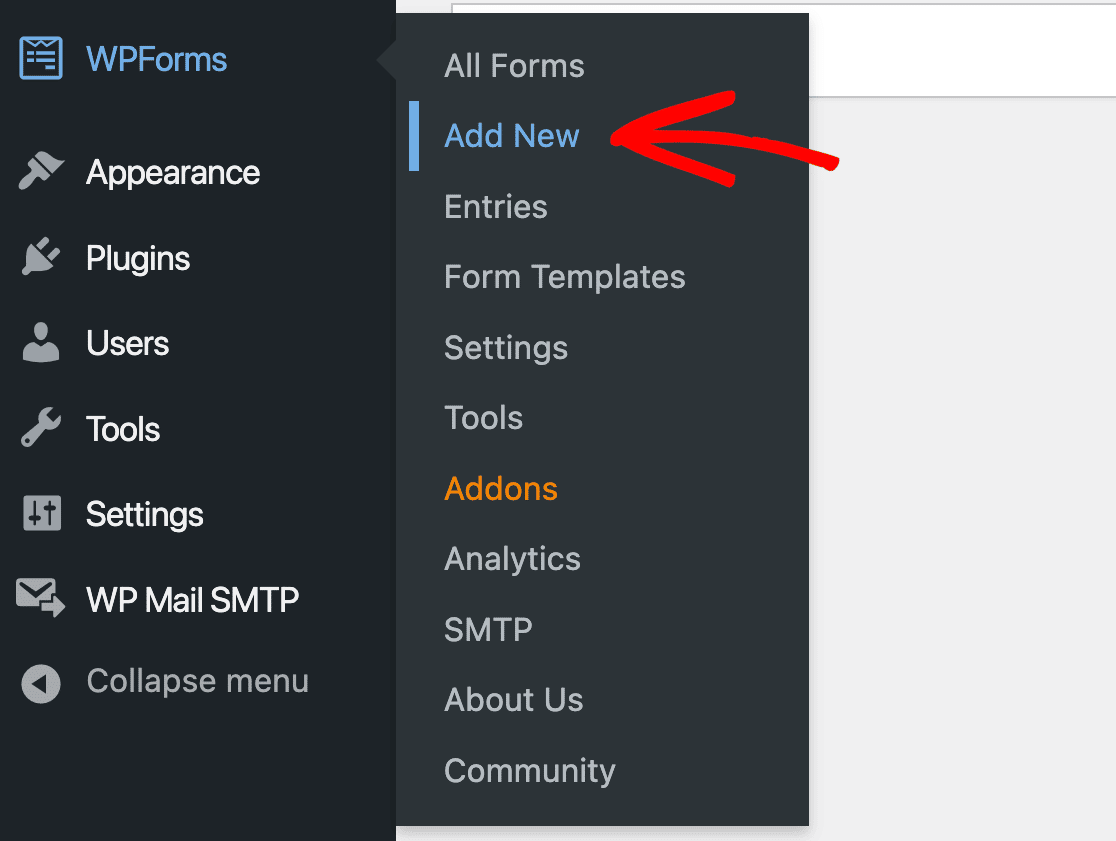
Task: Open WPForms Tools
Action: tap(483, 418)
